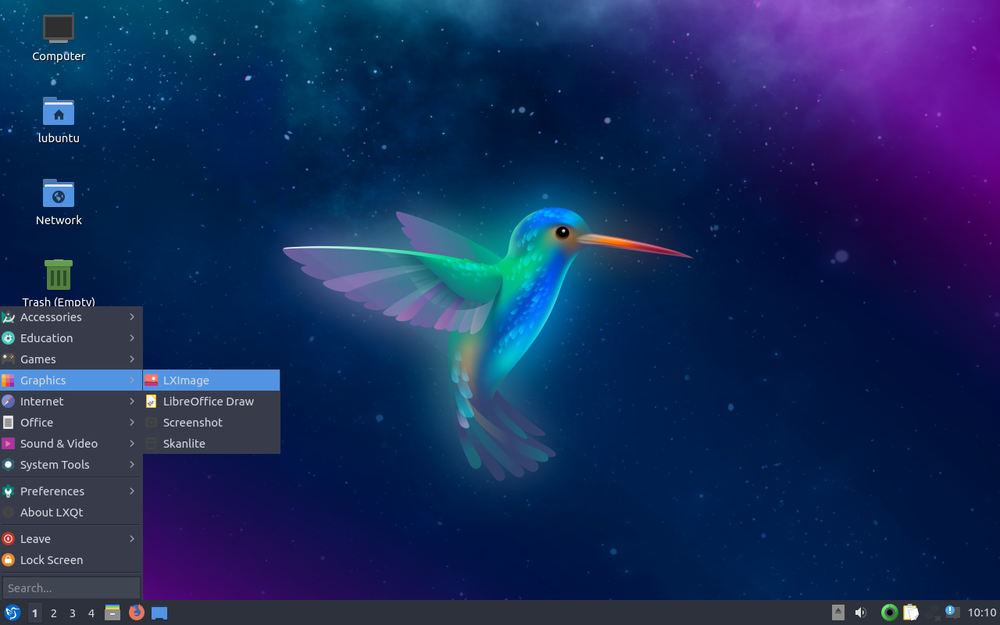Switch to virtual desktop 3
The width and height of the screenshot is (1000, 625).
tap(71, 613)
